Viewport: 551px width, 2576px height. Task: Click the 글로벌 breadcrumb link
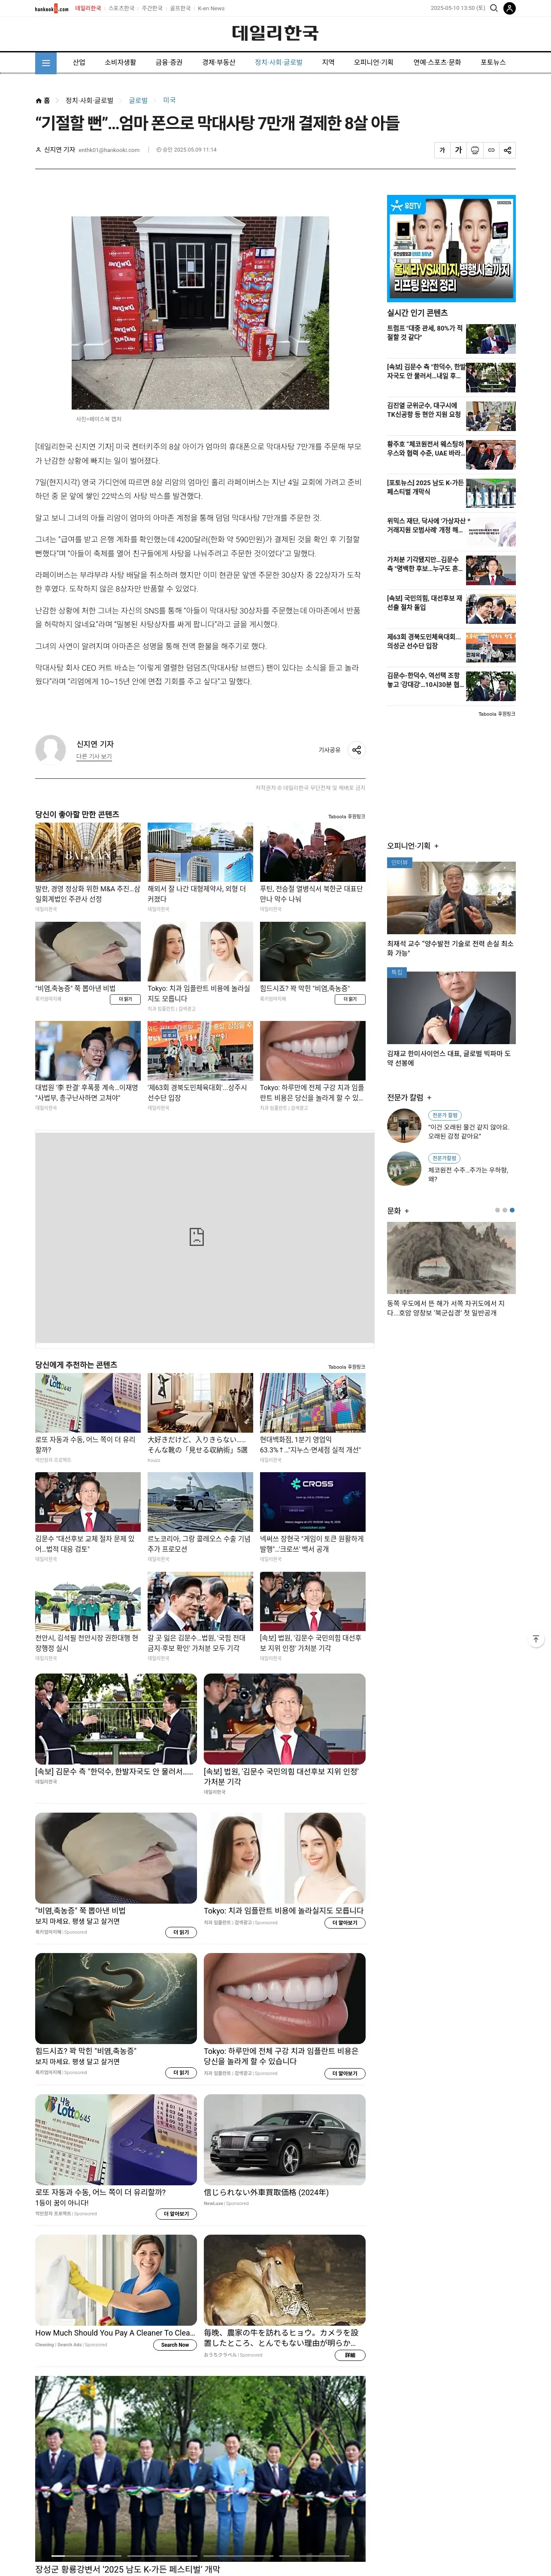pyautogui.click(x=138, y=100)
